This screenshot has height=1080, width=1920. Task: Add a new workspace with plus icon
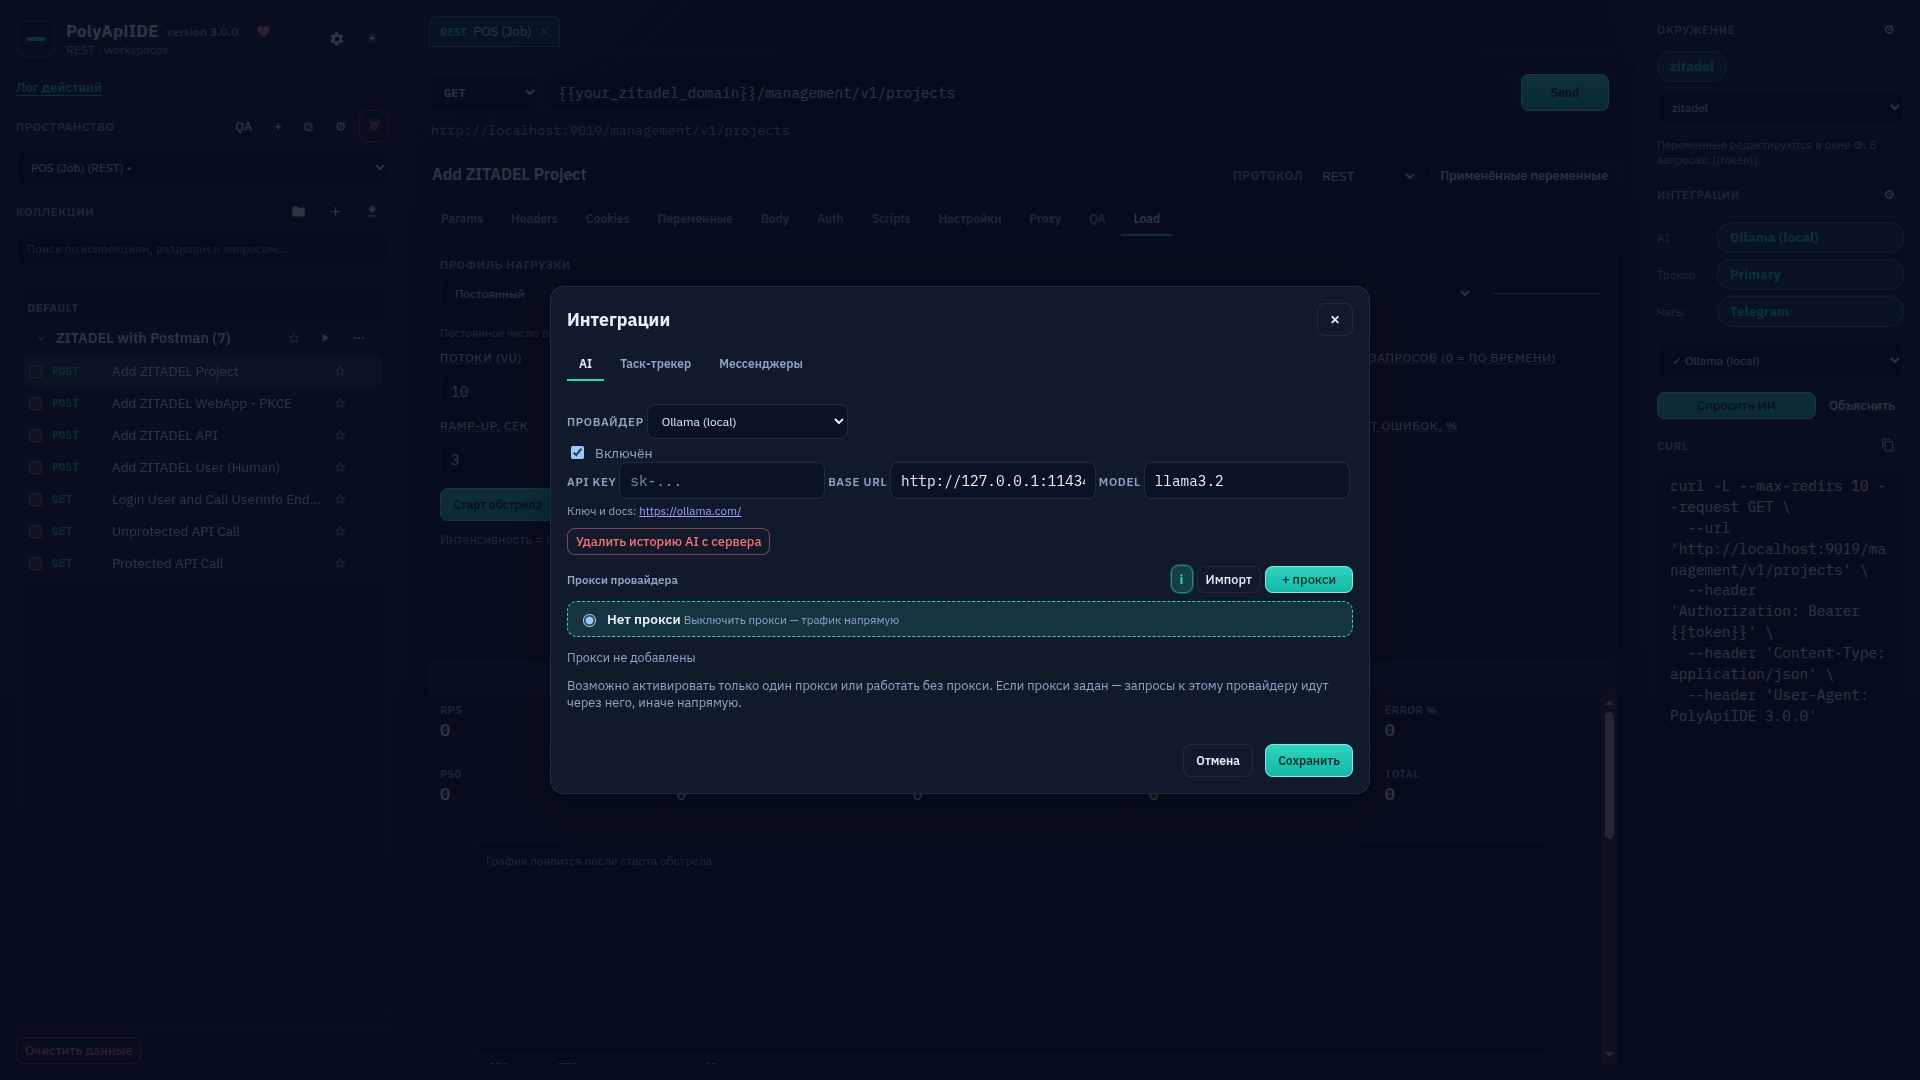click(278, 127)
